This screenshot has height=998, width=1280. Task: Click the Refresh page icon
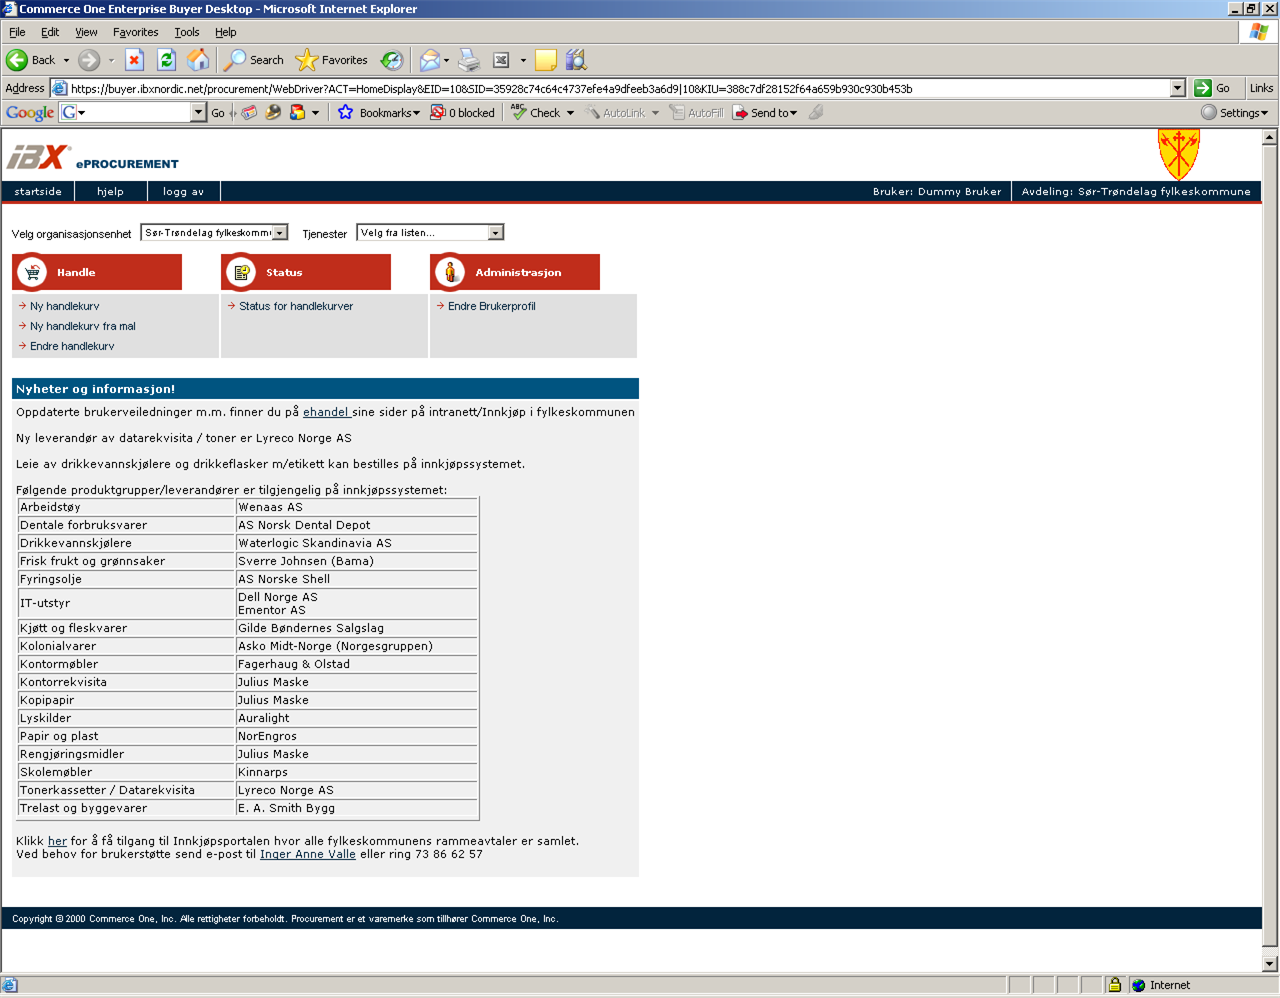(167, 60)
